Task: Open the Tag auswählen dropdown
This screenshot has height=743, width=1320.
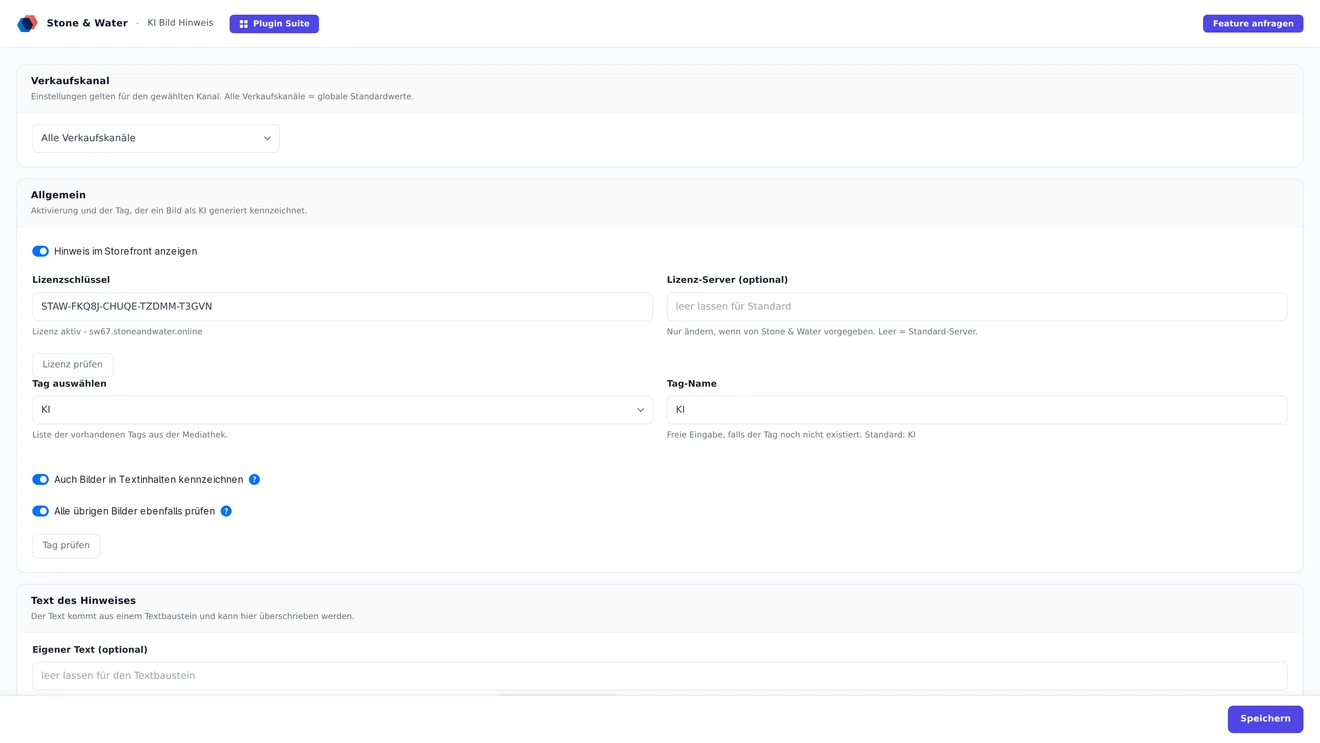Action: point(342,410)
